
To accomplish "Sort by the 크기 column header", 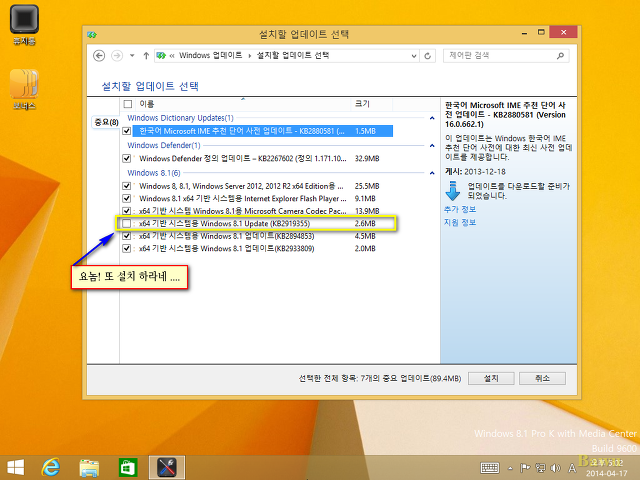I will (371, 104).
